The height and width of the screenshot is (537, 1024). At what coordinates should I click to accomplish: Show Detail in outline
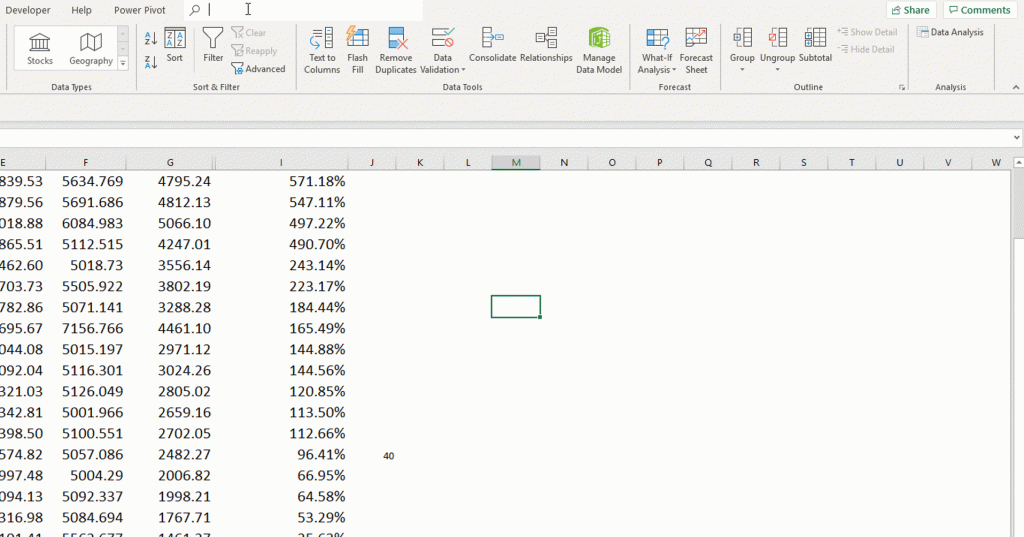pyautogui.click(x=867, y=32)
